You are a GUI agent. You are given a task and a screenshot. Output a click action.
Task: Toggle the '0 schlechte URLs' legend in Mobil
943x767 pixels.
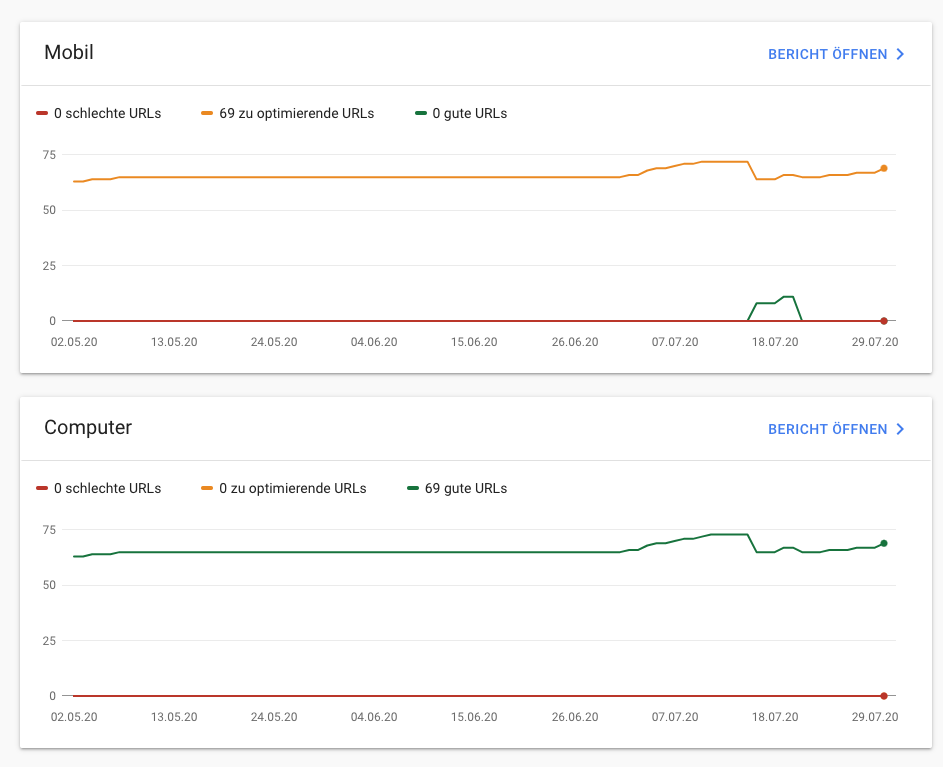pyautogui.click(x=97, y=113)
